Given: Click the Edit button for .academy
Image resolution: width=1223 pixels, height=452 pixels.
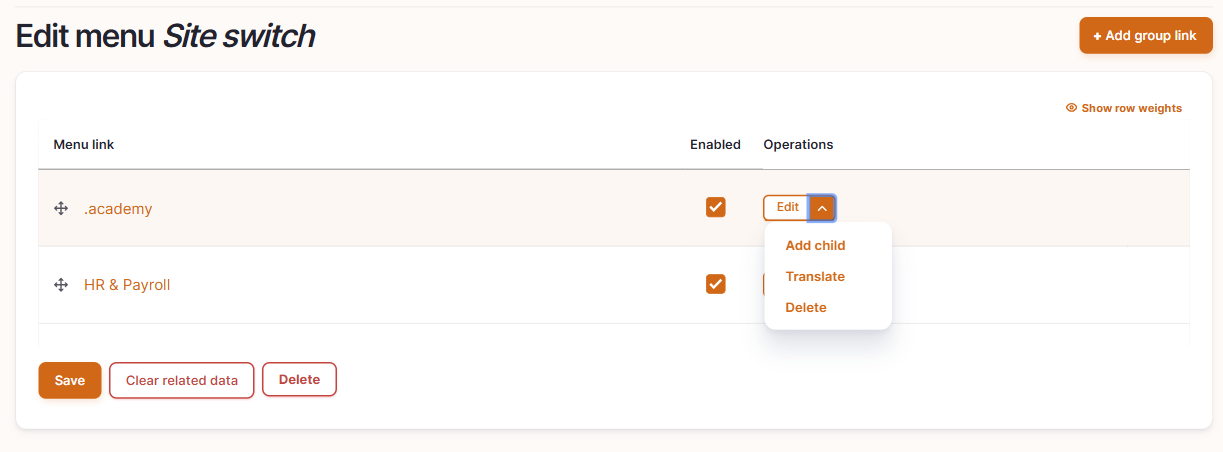Looking at the screenshot, I should (787, 208).
